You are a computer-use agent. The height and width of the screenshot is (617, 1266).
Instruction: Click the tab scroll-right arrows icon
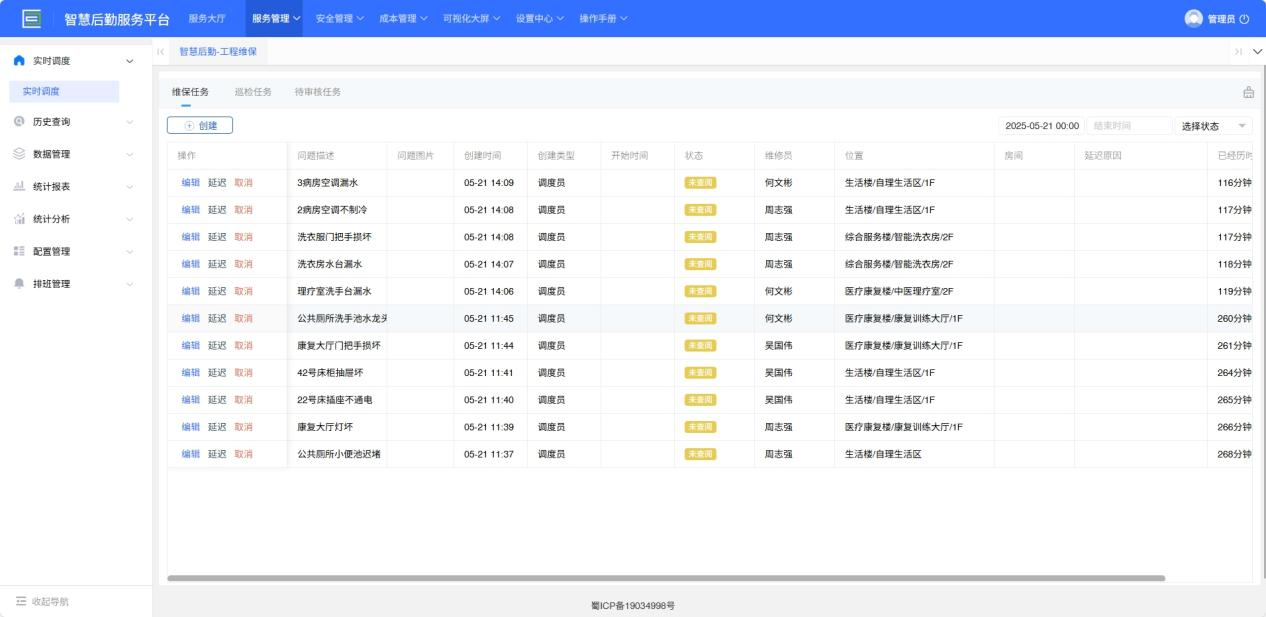1238,51
